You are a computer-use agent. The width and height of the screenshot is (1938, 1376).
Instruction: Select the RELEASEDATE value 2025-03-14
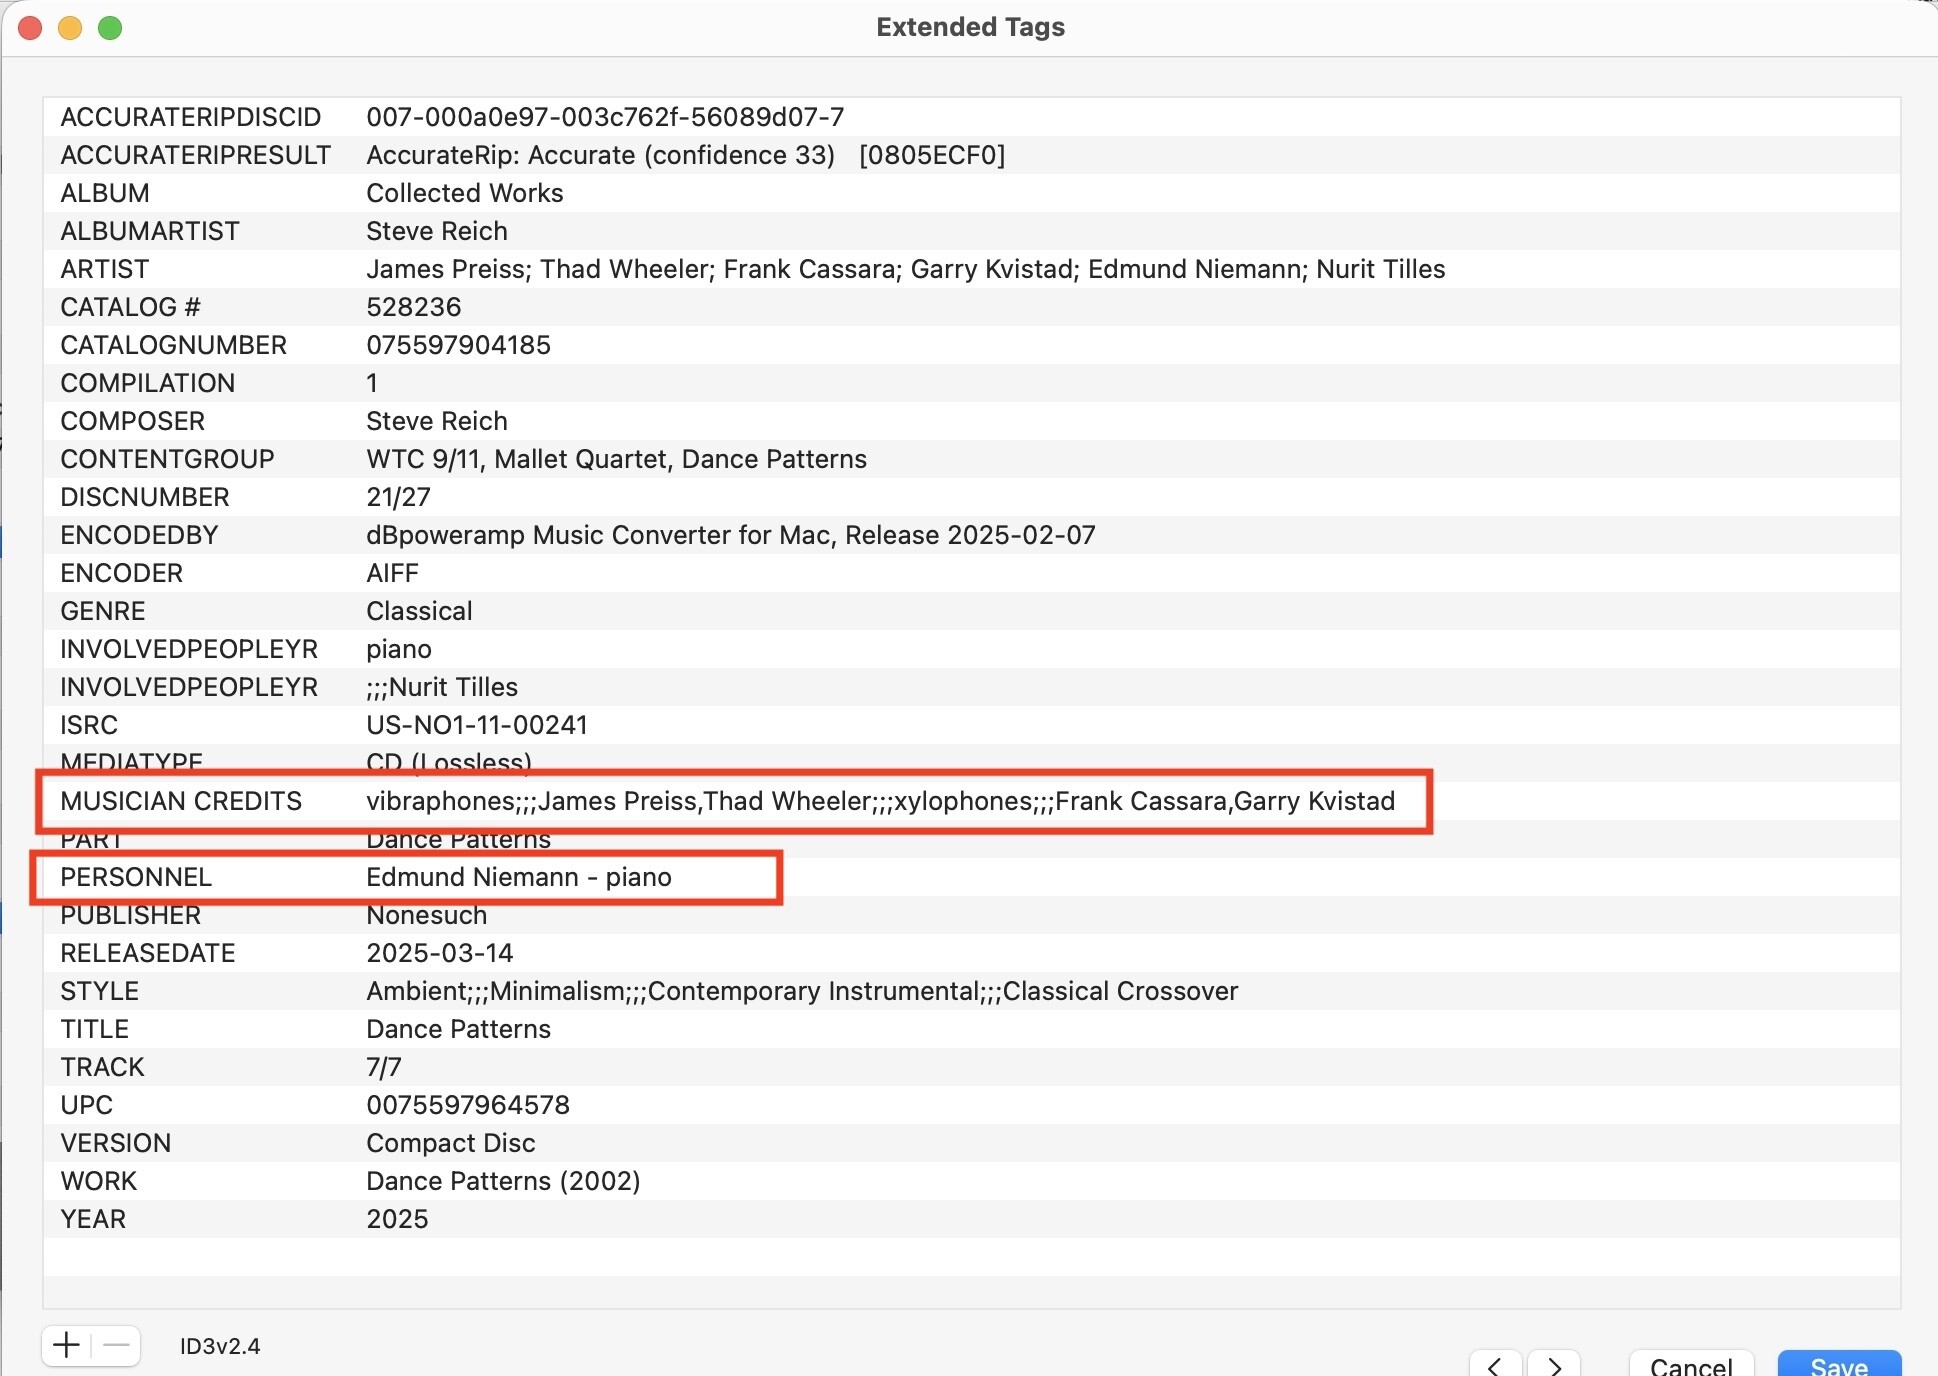point(439,953)
